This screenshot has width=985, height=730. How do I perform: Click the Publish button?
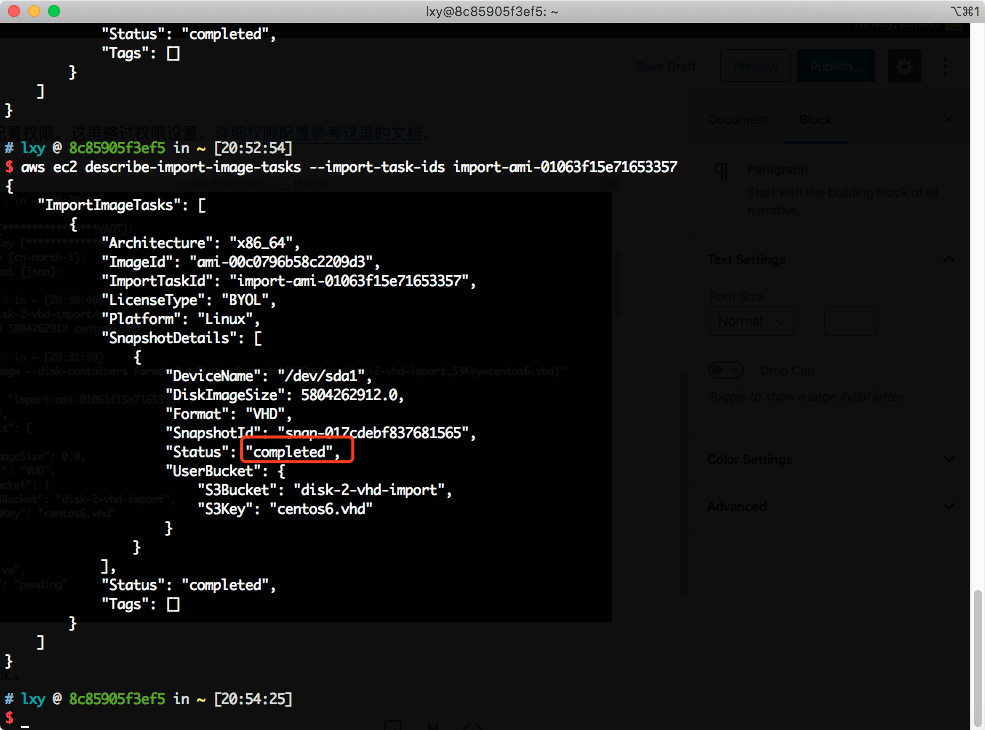tap(835, 67)
